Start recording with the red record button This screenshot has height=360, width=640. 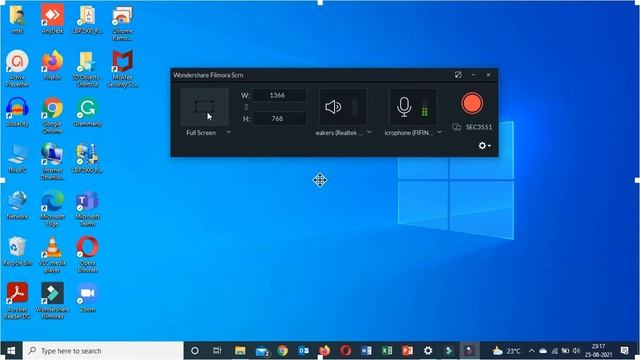click(472, 103)
